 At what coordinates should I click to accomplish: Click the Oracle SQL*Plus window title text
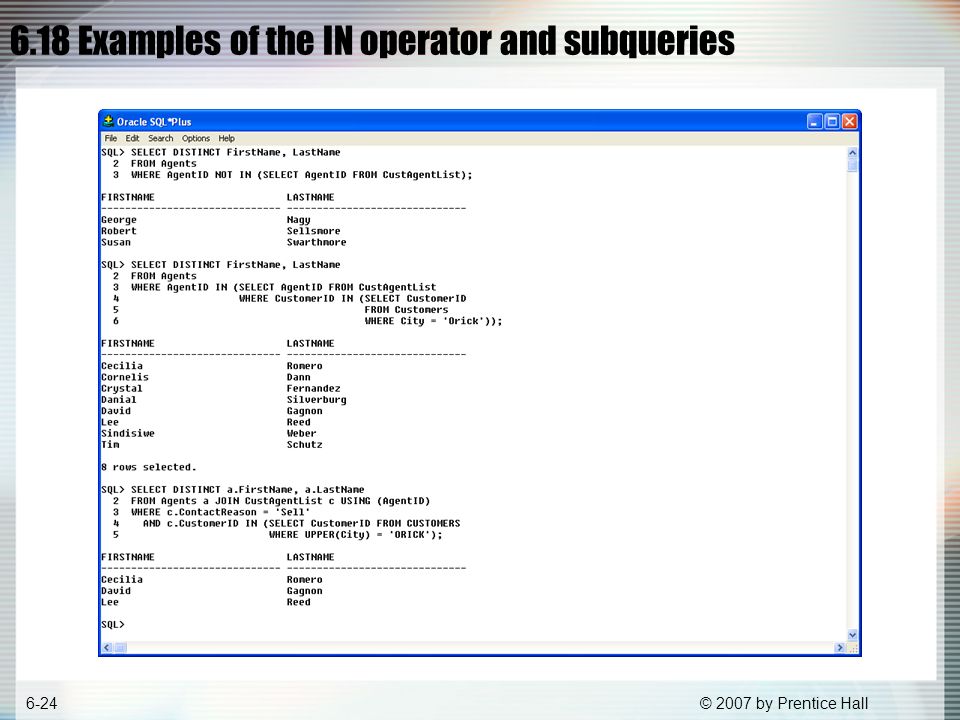point(154,122)
